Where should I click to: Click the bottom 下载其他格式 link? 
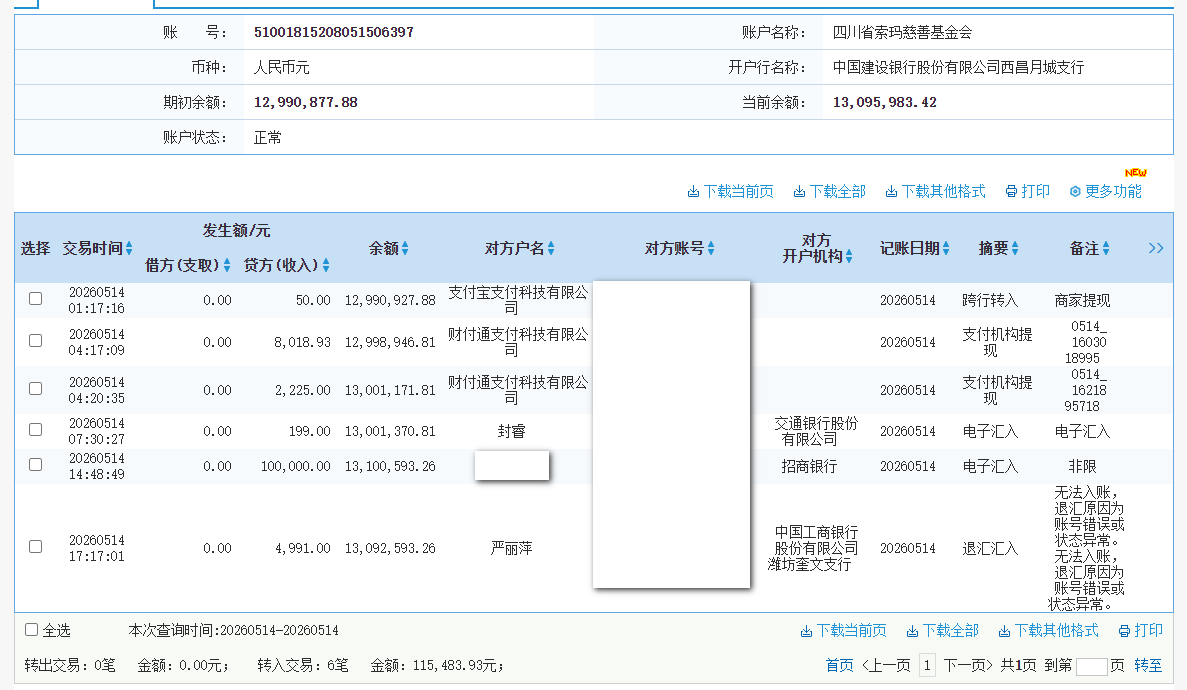point(1048,631)
